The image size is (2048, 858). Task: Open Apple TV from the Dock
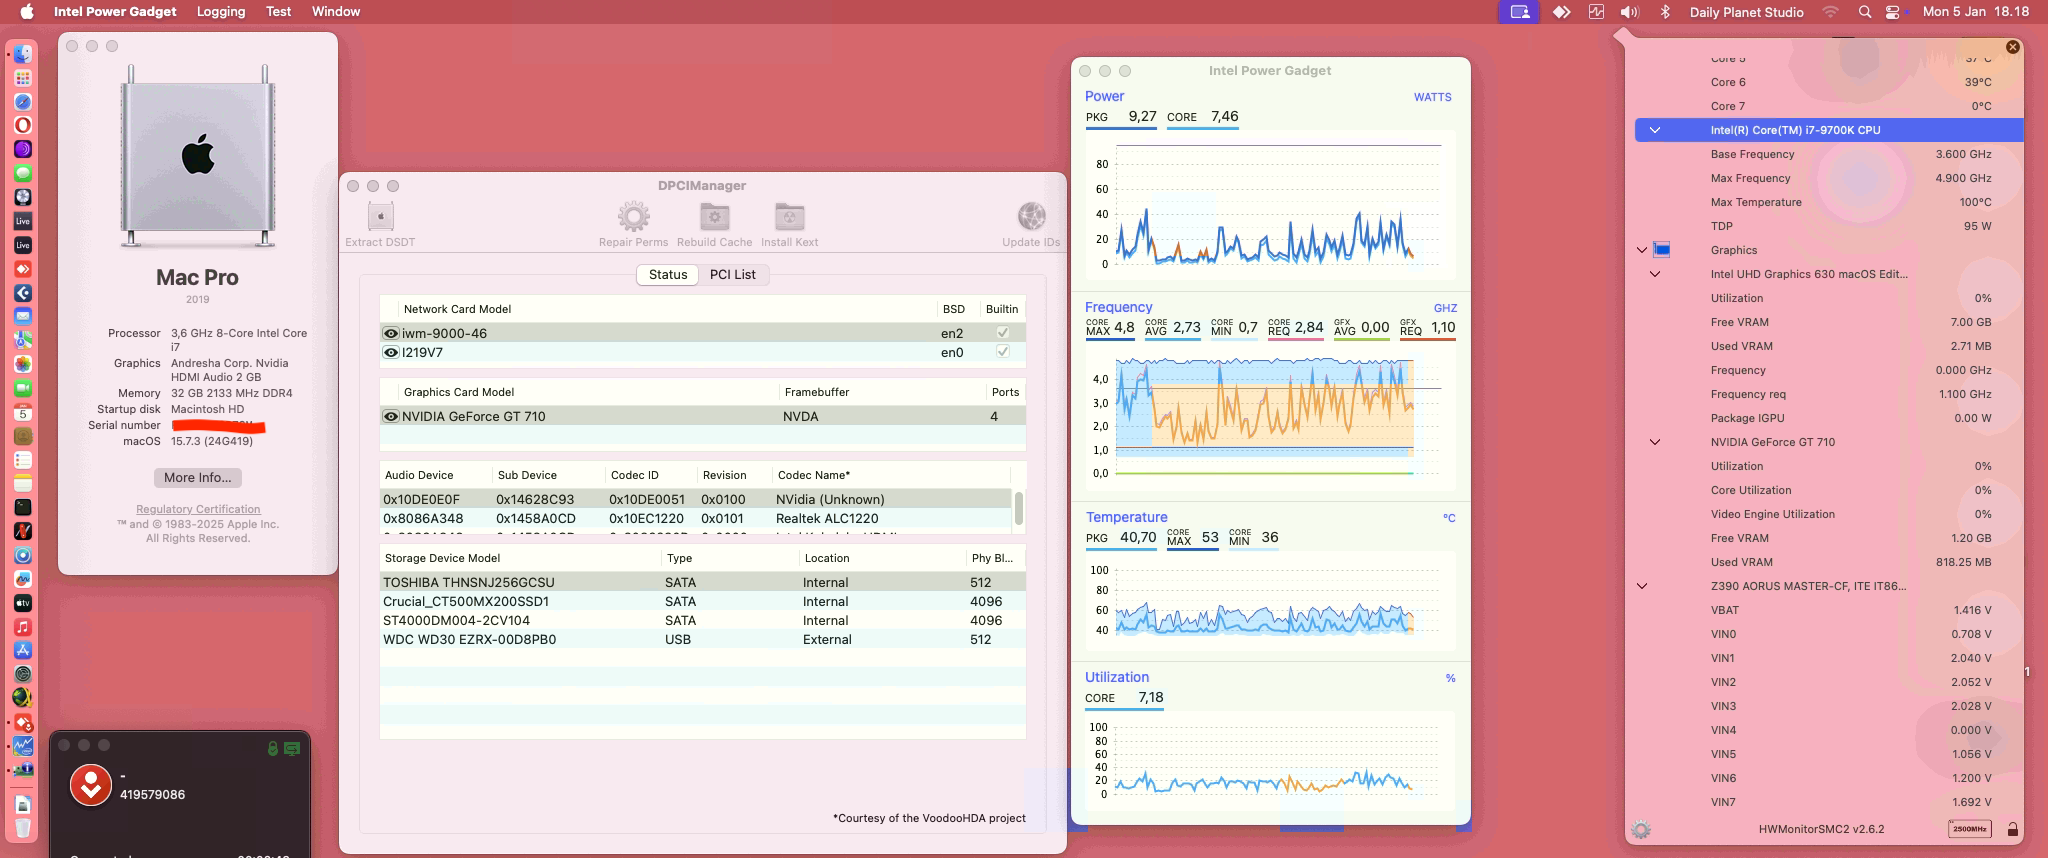(22, 603)
